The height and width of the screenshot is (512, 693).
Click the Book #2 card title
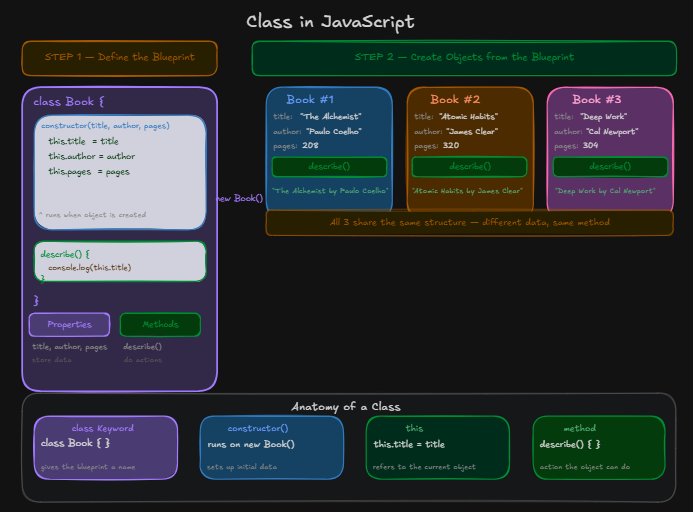click(455, 99)
